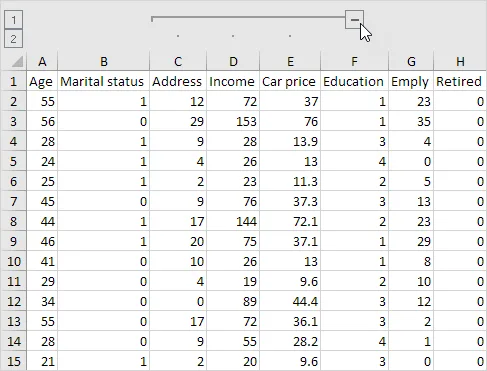Click the Marital status header cell

coord(104,81)
